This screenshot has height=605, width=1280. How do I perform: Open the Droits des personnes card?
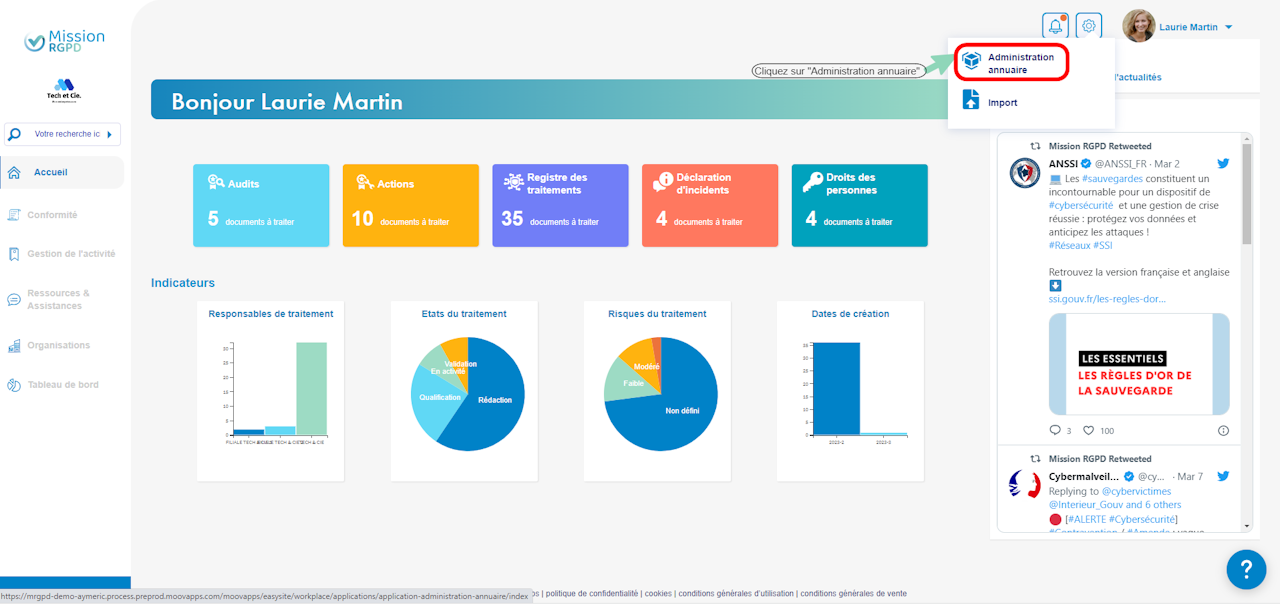[860, 205]
